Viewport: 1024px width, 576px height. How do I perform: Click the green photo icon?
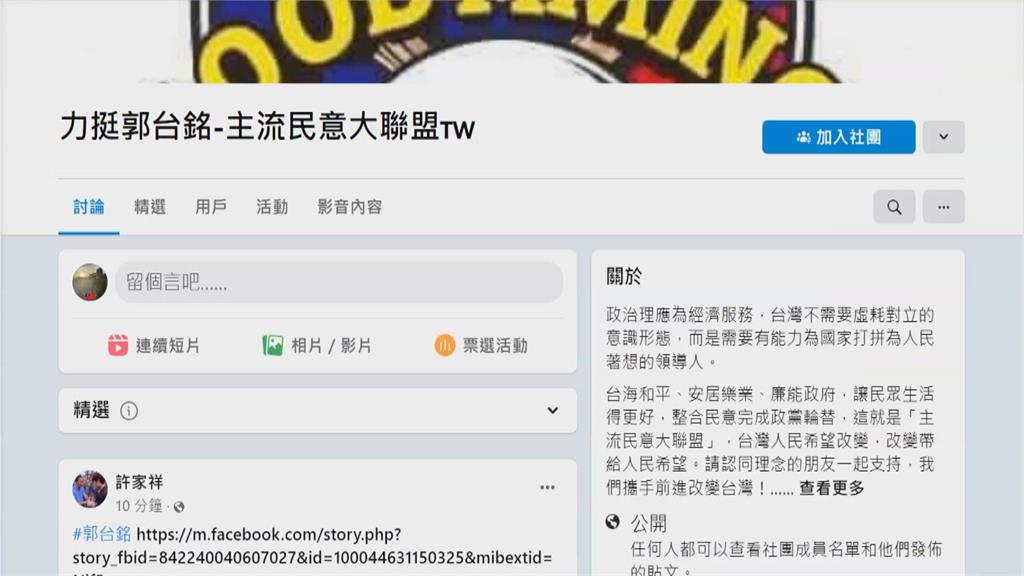[272, 345]
